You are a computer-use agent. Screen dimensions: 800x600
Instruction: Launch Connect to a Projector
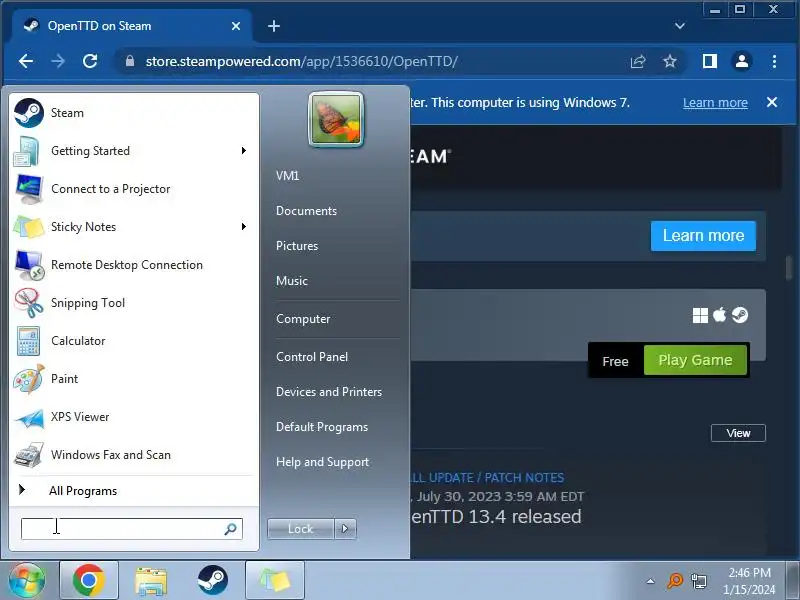pyautogui.click(x=133, y=189)
